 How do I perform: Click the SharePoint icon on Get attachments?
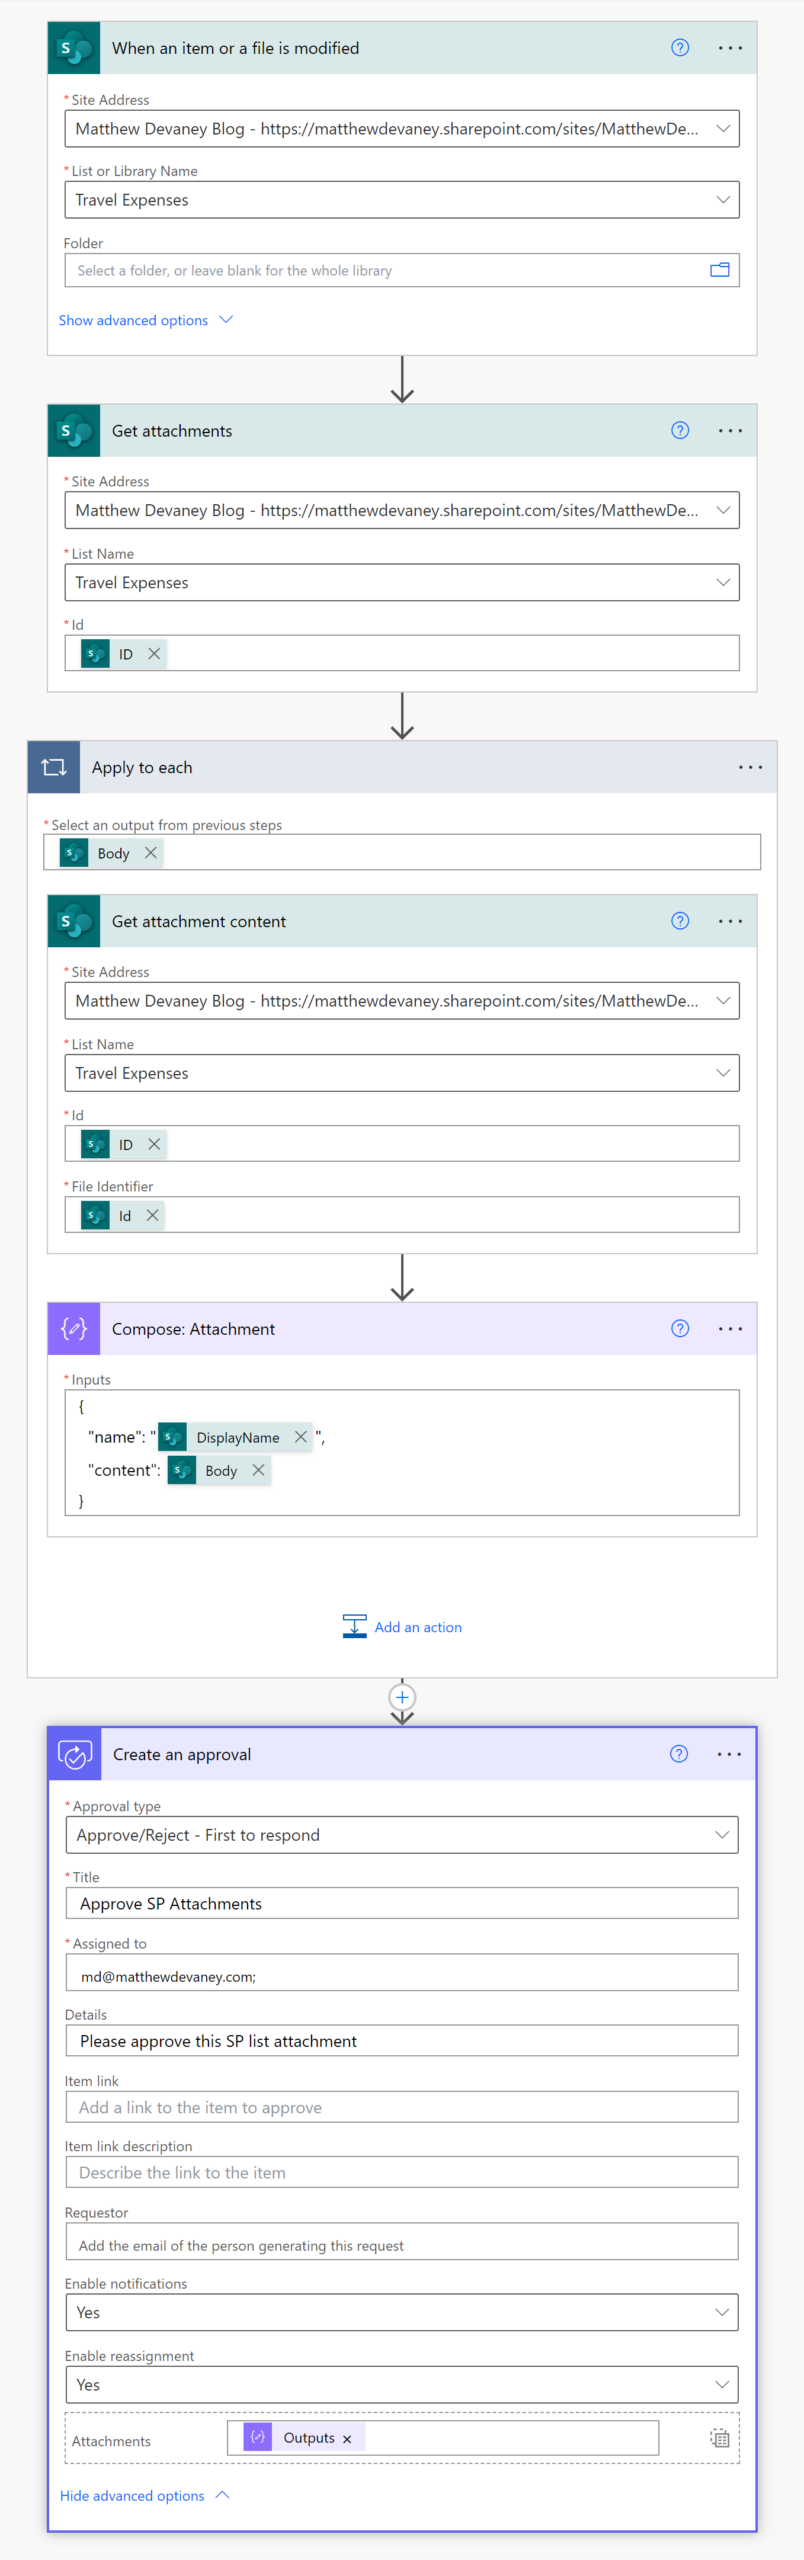(x=74, y=430)
